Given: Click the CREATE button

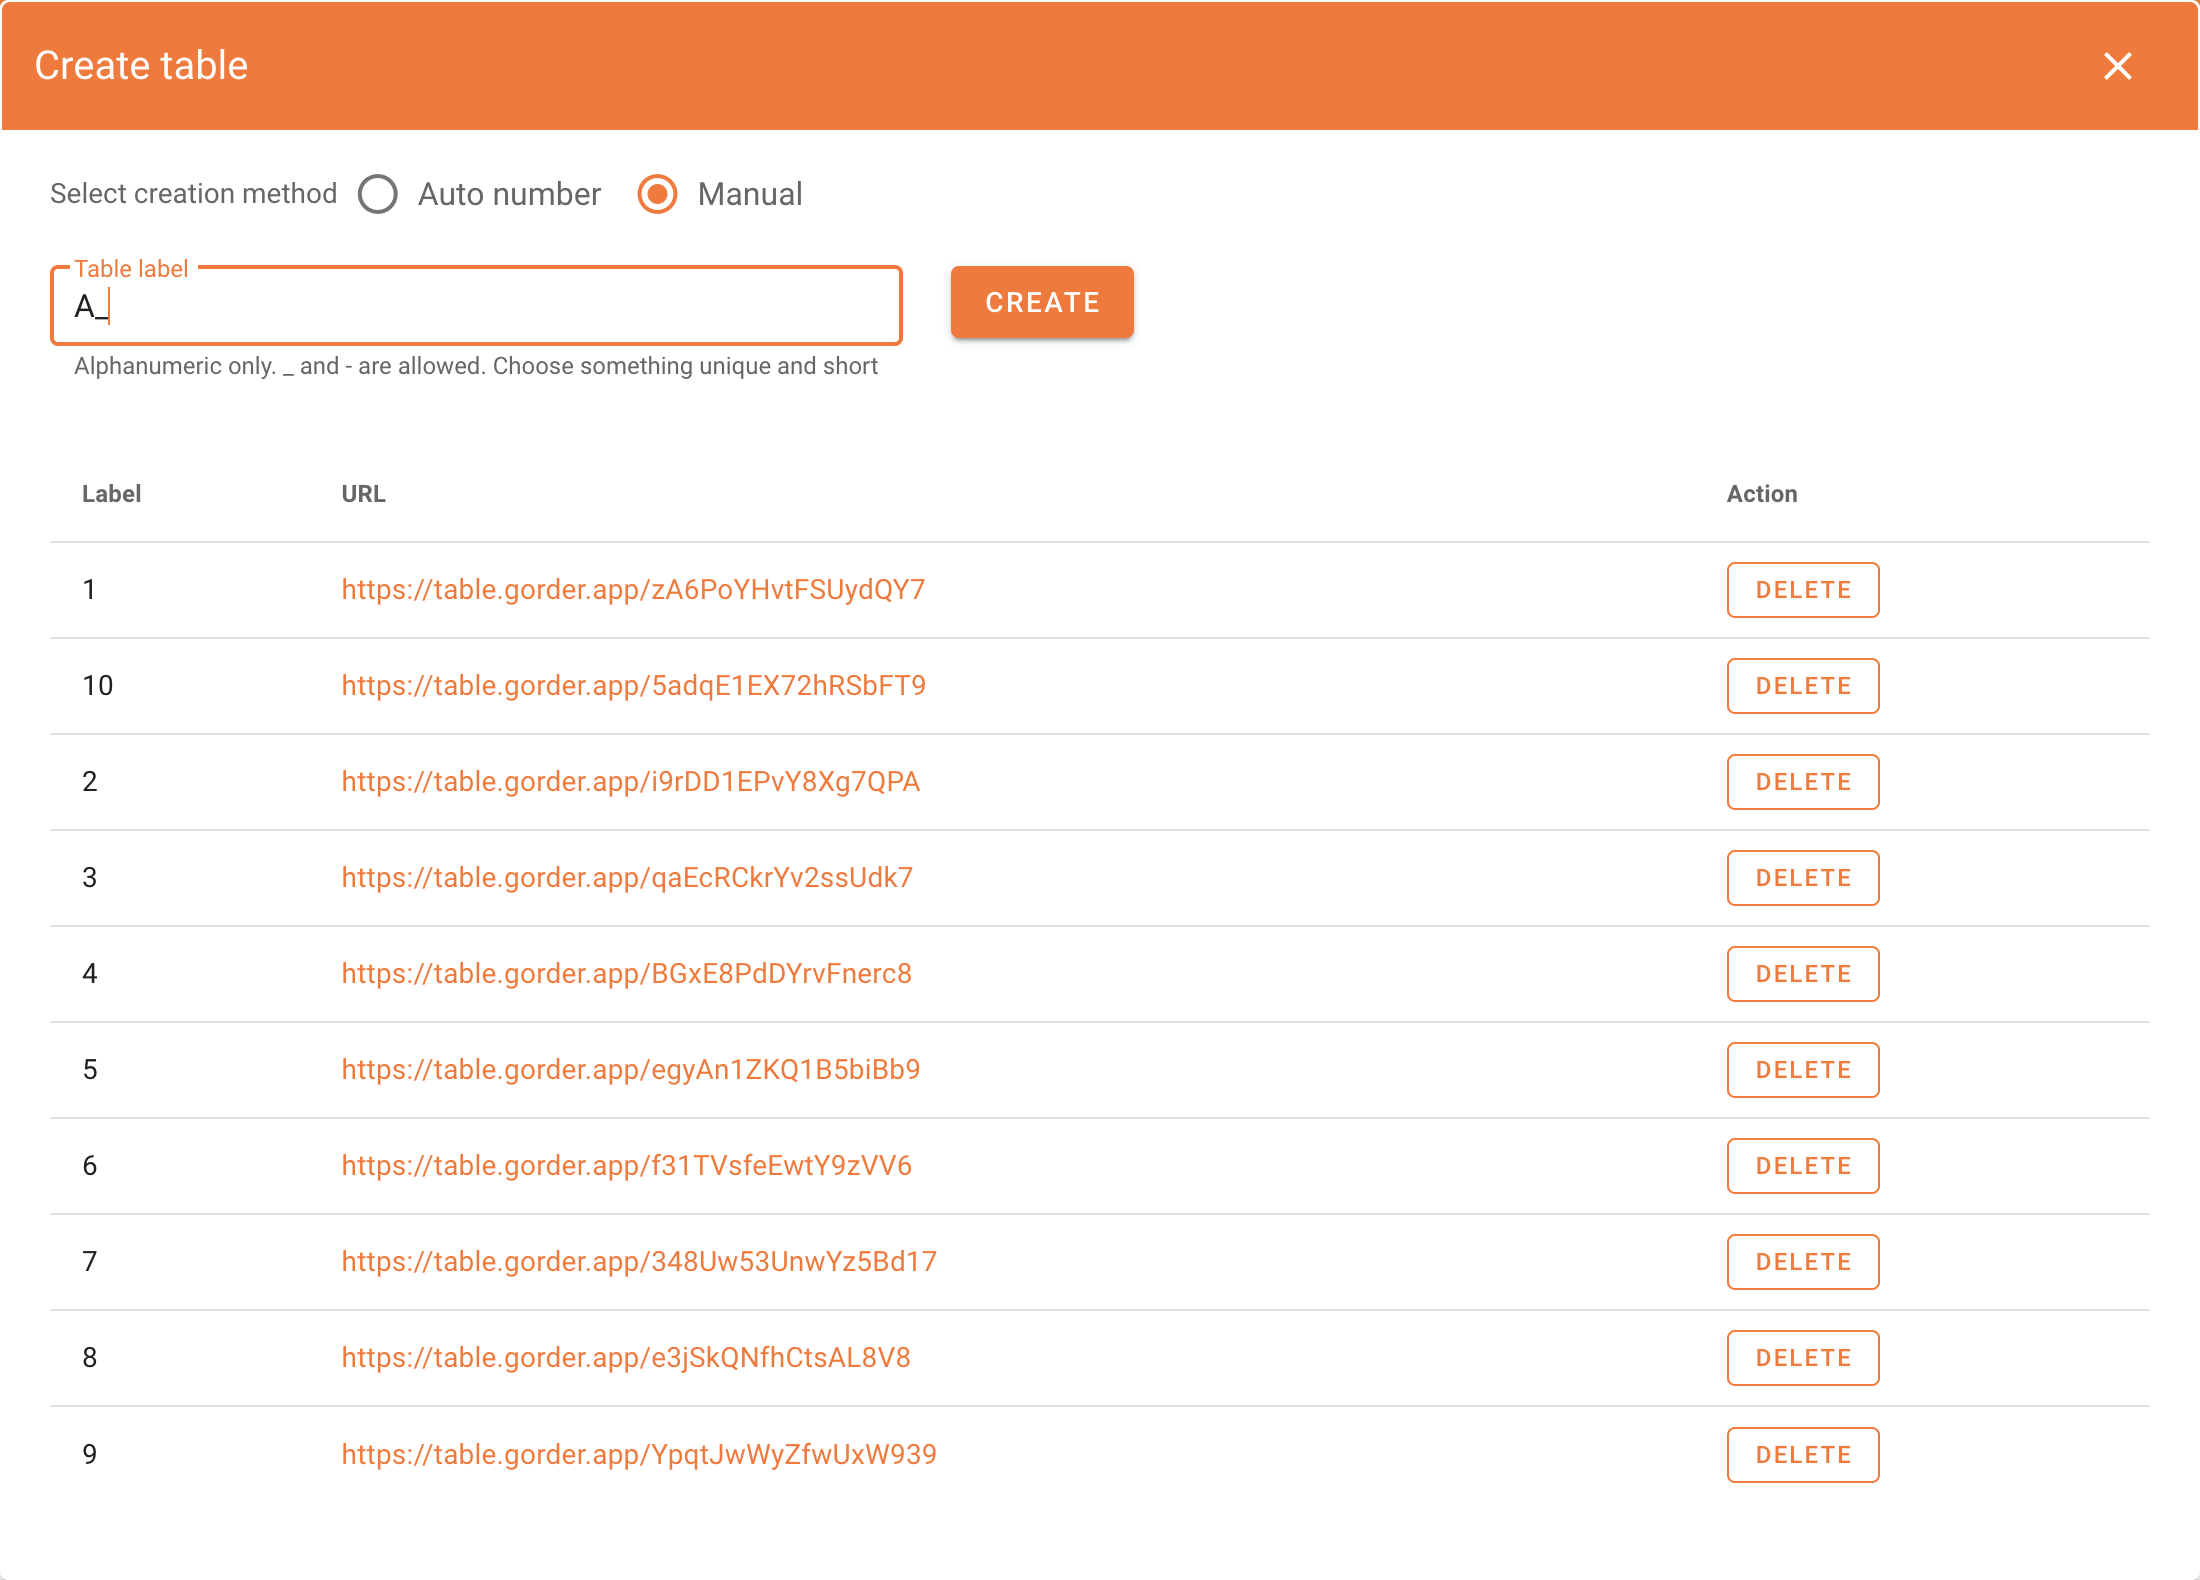Looking at the screenshot, I should click(x=1042, y=302).
